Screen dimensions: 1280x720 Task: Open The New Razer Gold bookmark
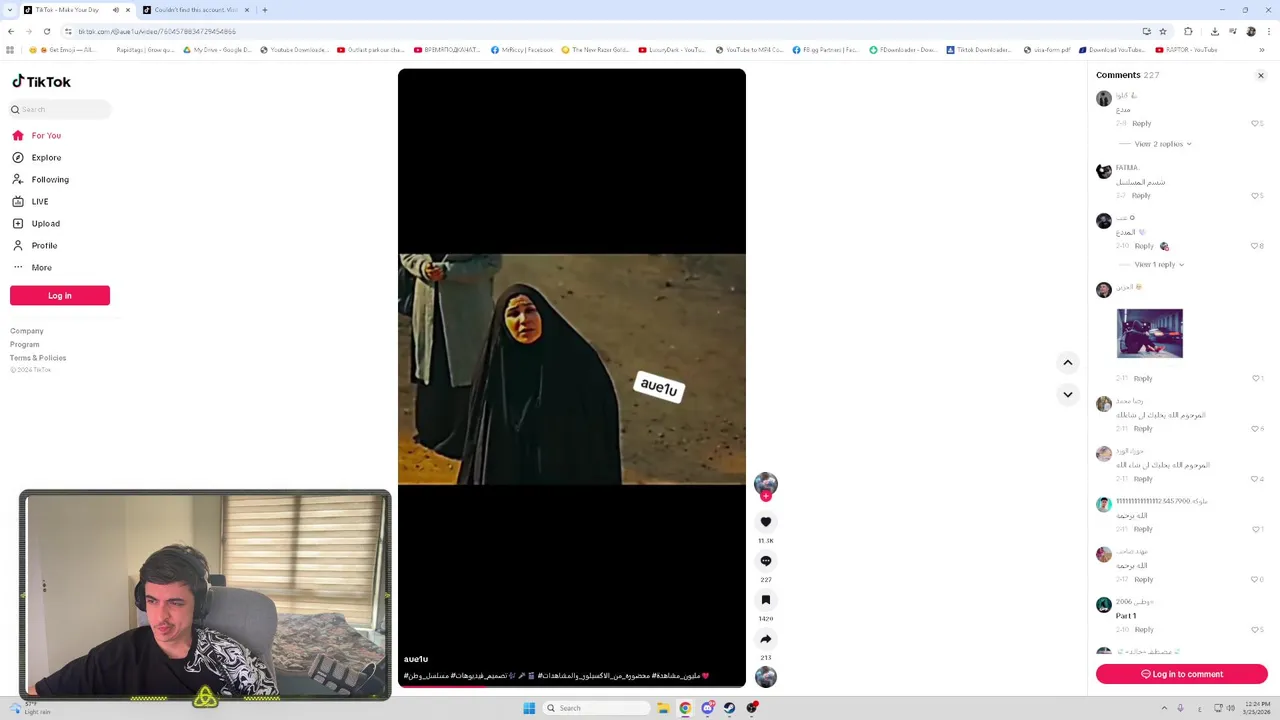pyautogui.click(x=595, y=49)
